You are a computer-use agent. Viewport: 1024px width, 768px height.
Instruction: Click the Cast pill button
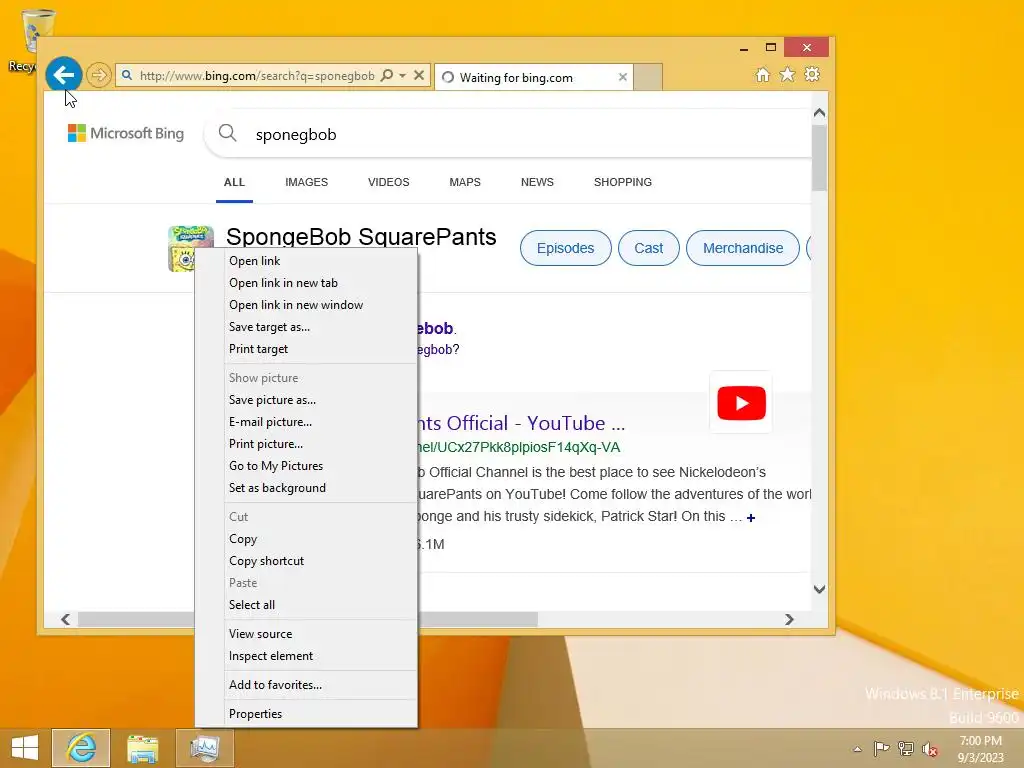648,248
